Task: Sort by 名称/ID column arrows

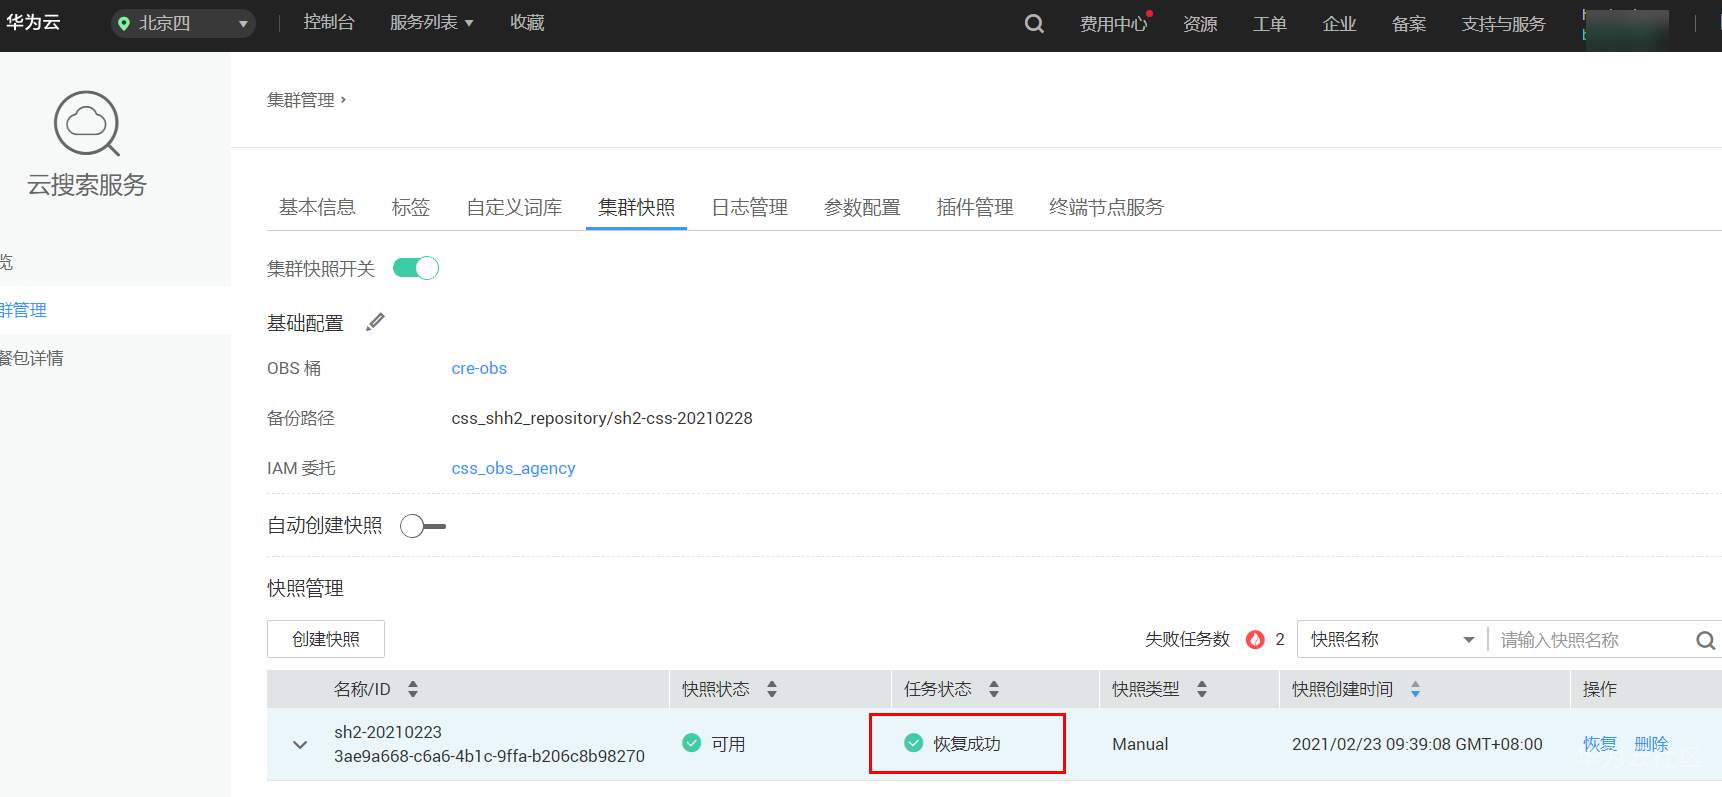Action: coord(413,689)
